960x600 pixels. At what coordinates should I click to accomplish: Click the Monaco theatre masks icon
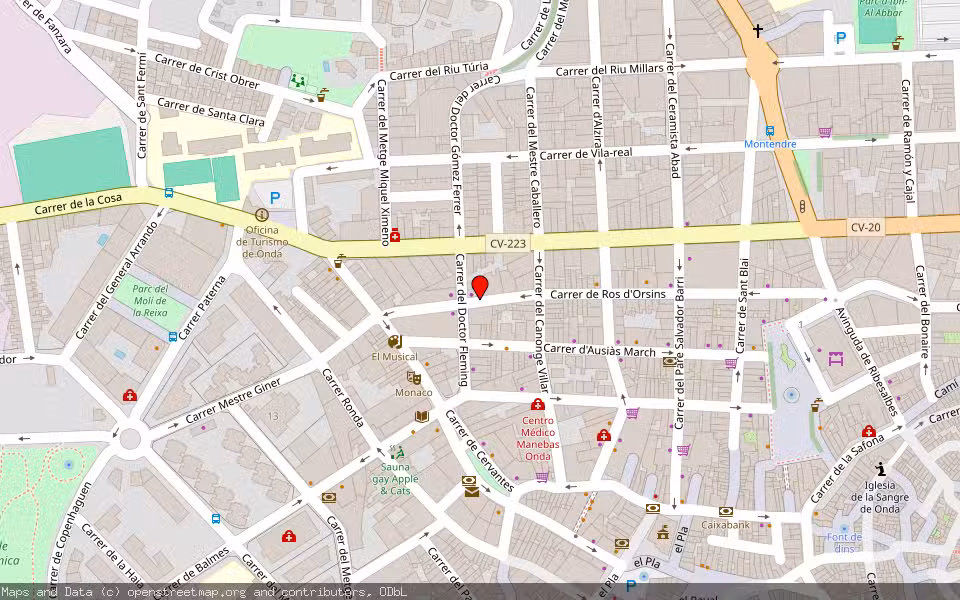click(413, 378)
